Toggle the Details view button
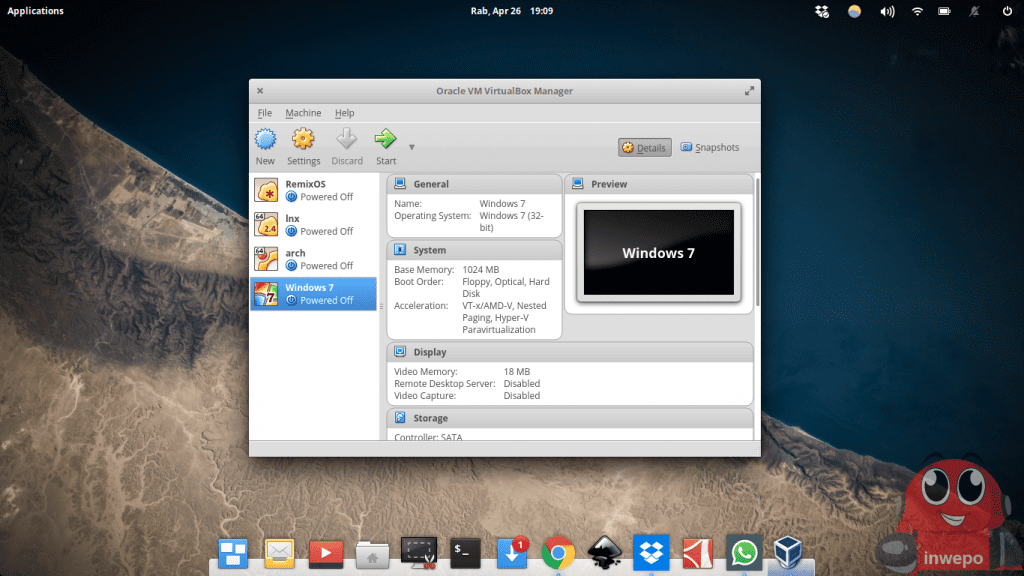The image size is (1024, 576). pos(644,148)
